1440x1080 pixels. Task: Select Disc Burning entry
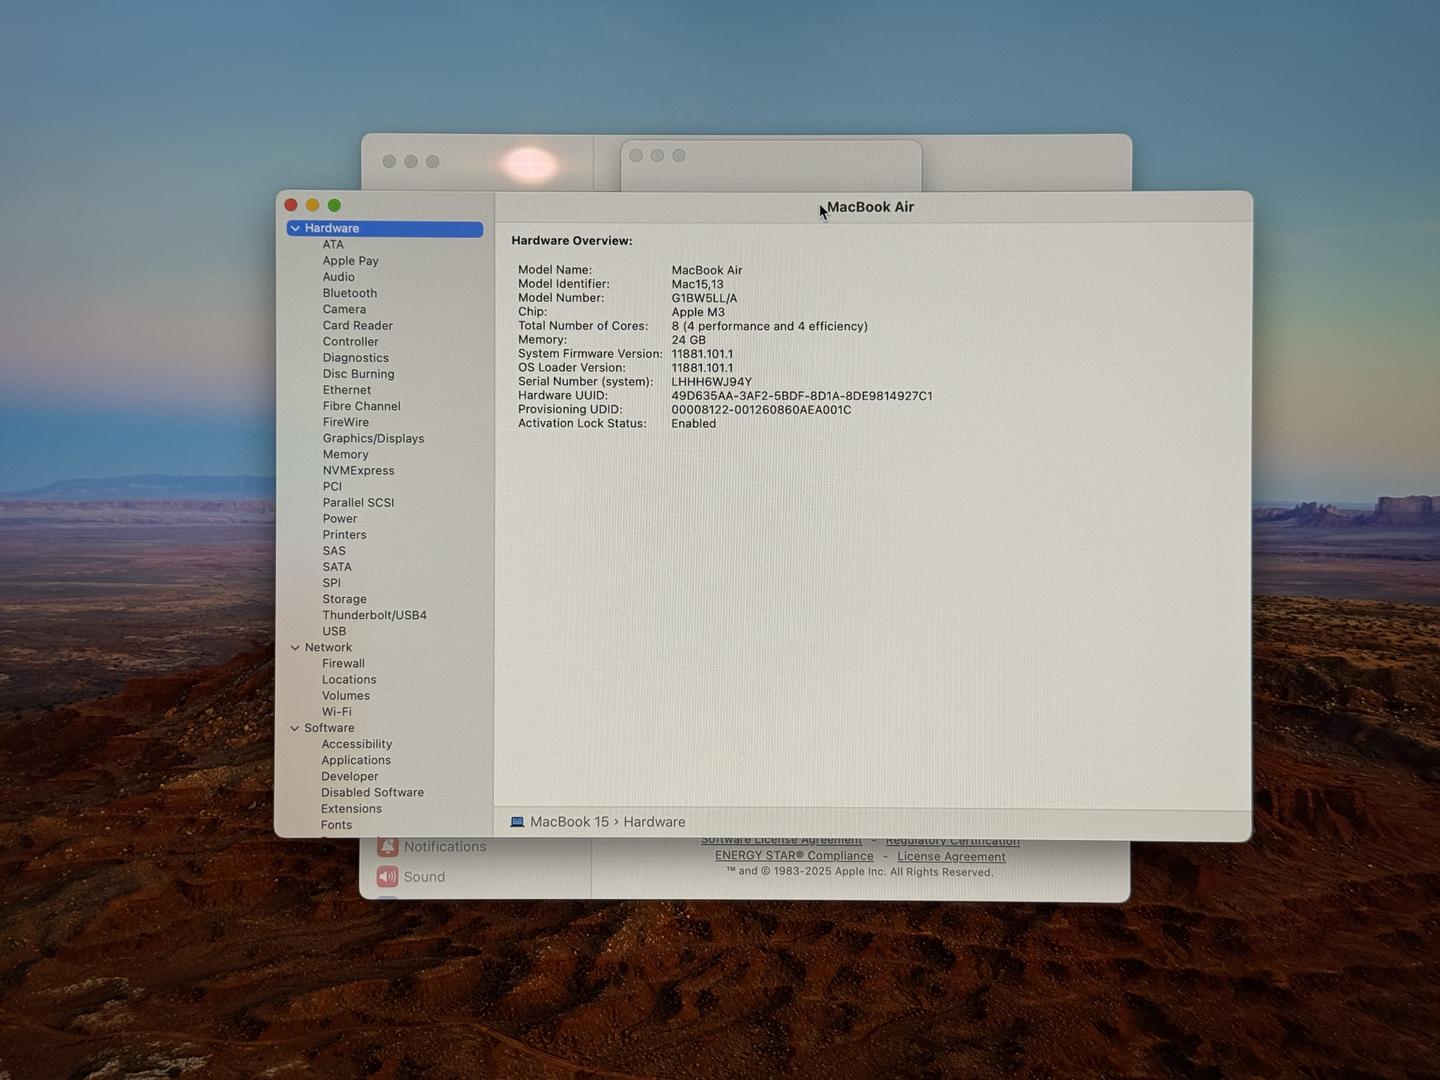tap(358, 374)
